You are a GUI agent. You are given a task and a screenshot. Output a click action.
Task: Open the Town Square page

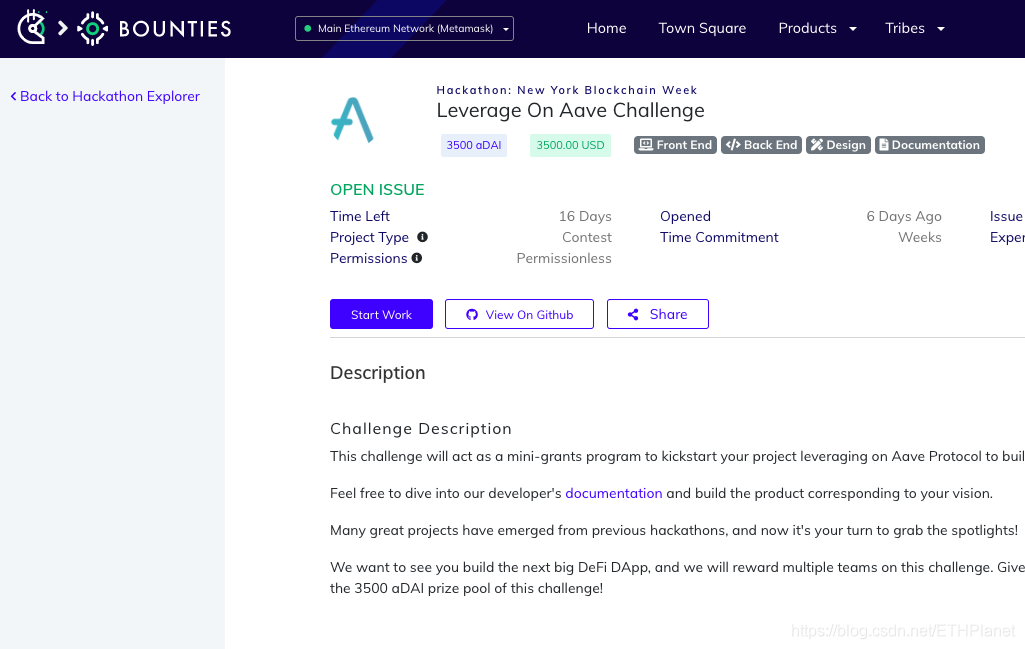coord(702,28)
